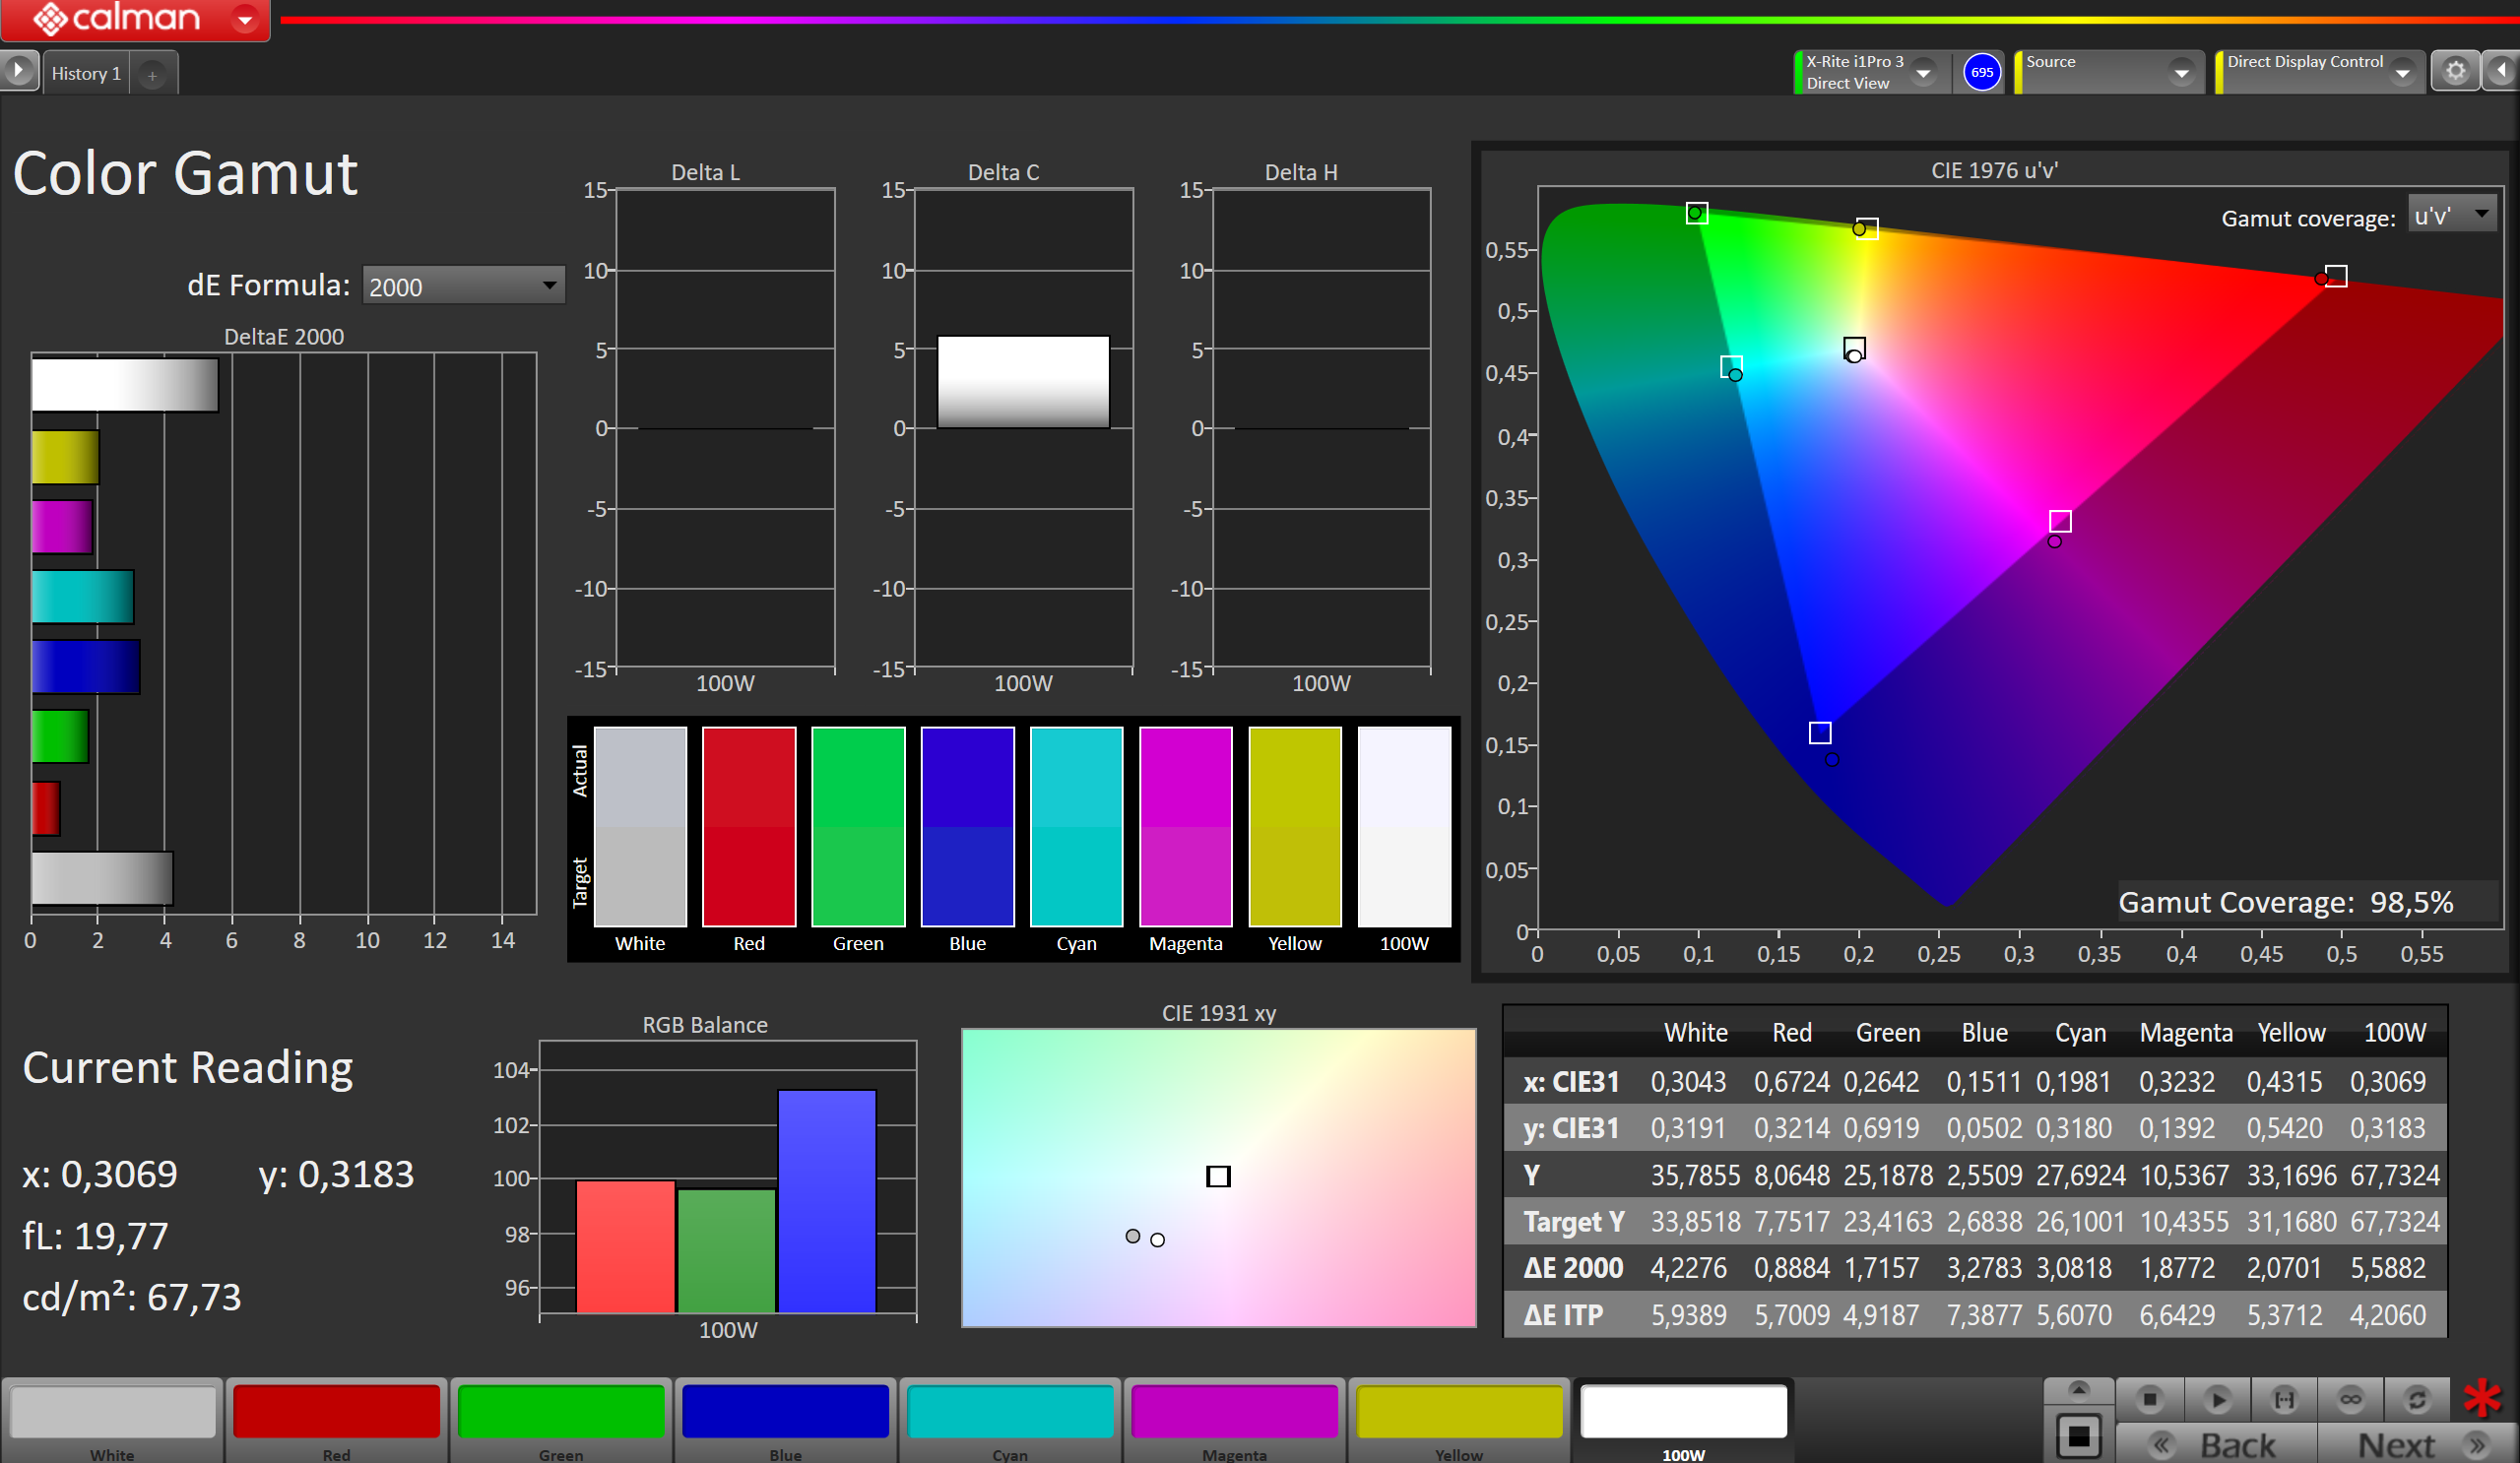Open the Gamut coverage u'v' dropdown

click(2451, 216)
